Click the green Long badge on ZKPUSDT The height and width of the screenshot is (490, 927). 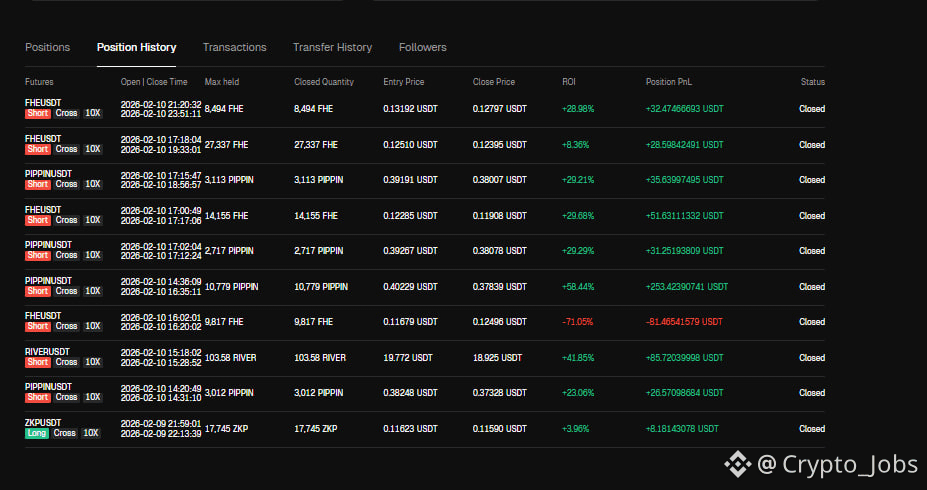37,434
